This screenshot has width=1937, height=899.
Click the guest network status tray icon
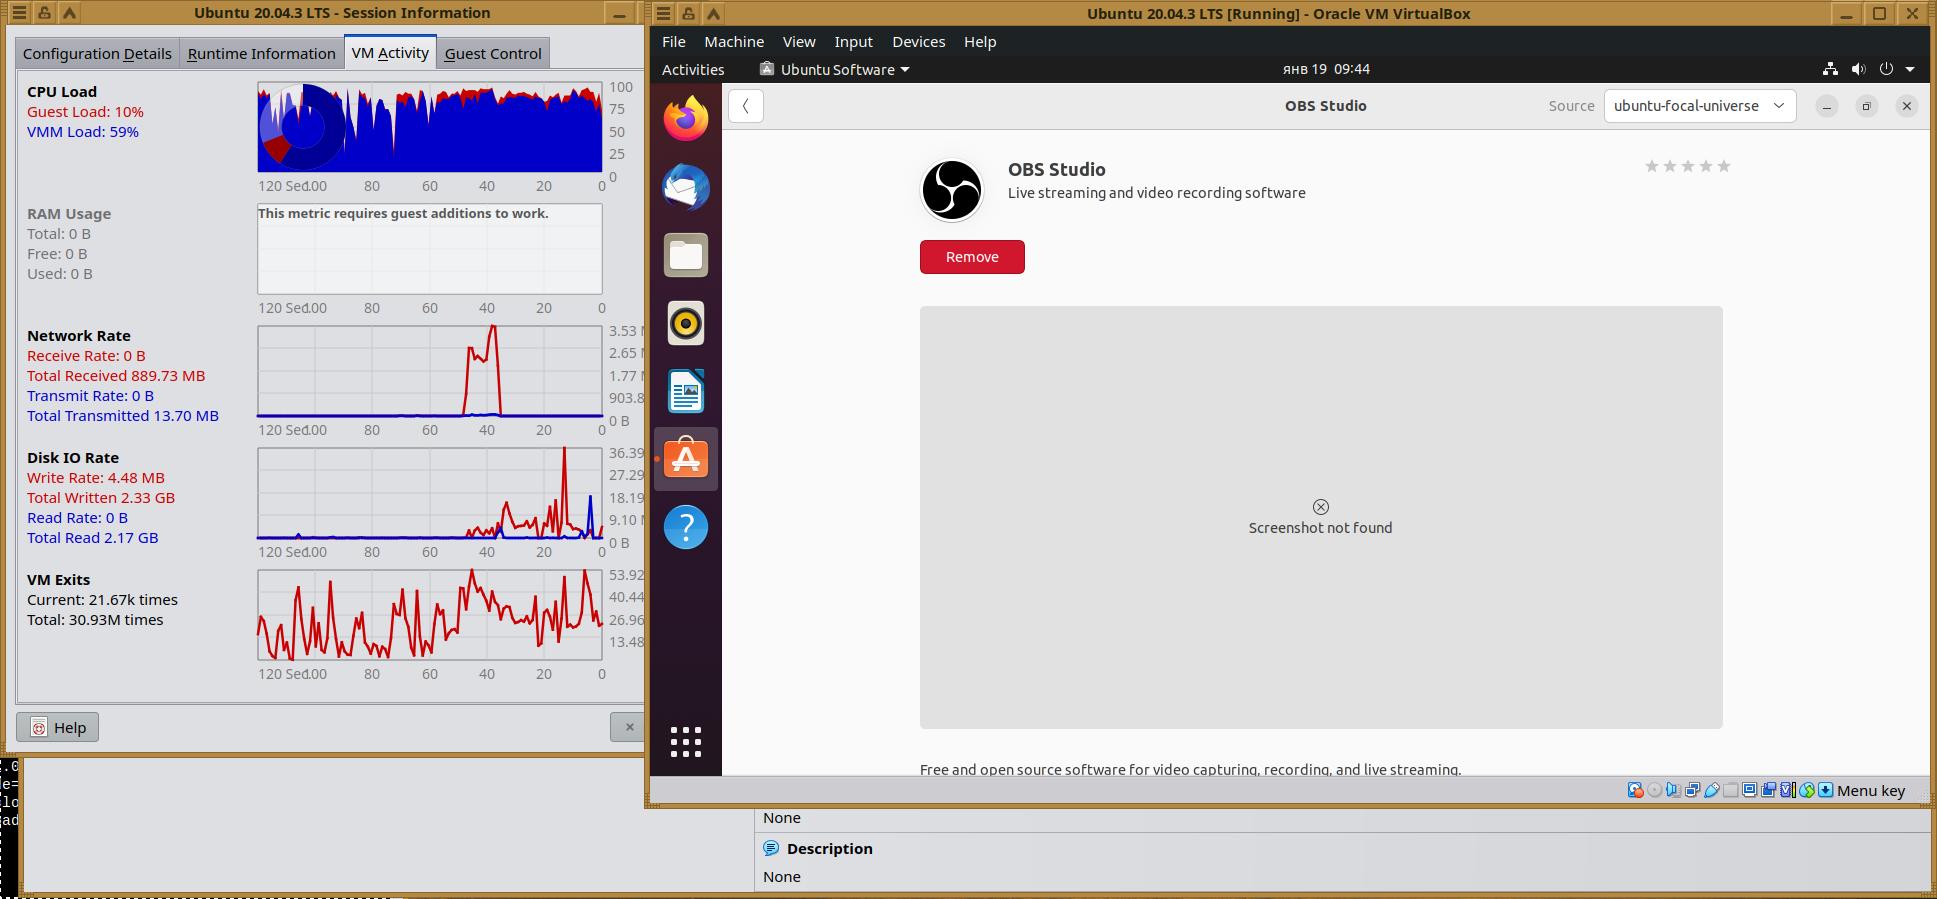click(1830, 69)
